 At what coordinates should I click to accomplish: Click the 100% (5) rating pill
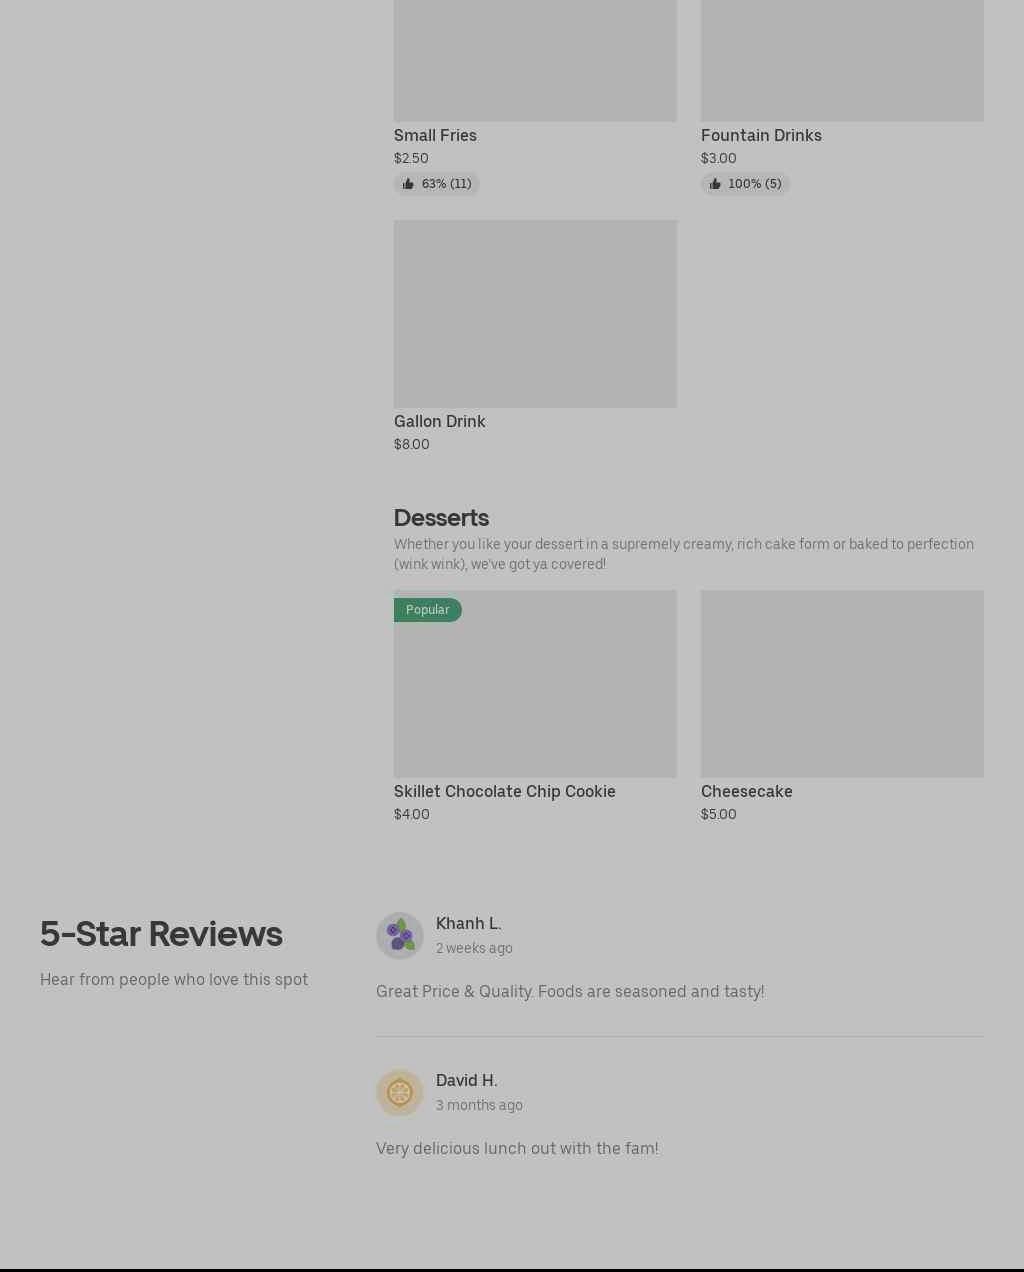(x=745, y=184)
